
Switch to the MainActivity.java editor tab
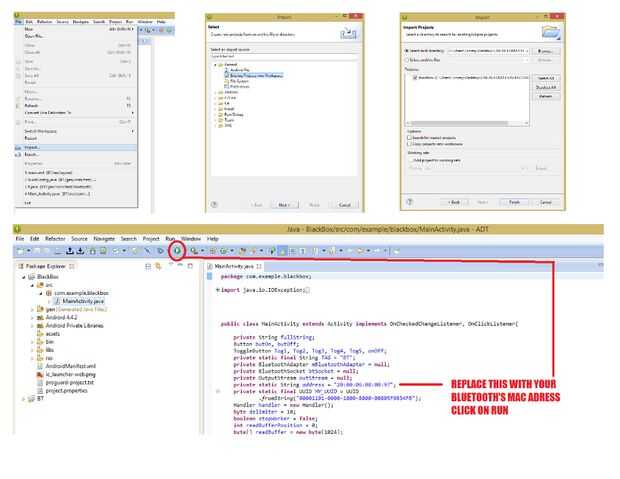[x=234, y=266]
